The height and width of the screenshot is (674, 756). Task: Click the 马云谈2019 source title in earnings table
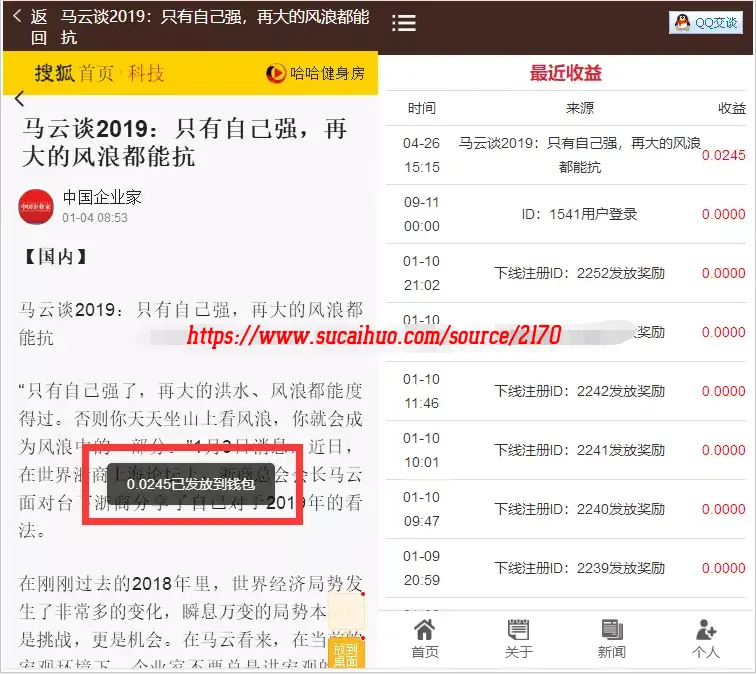pyautogui.click(x=580, y=155)
